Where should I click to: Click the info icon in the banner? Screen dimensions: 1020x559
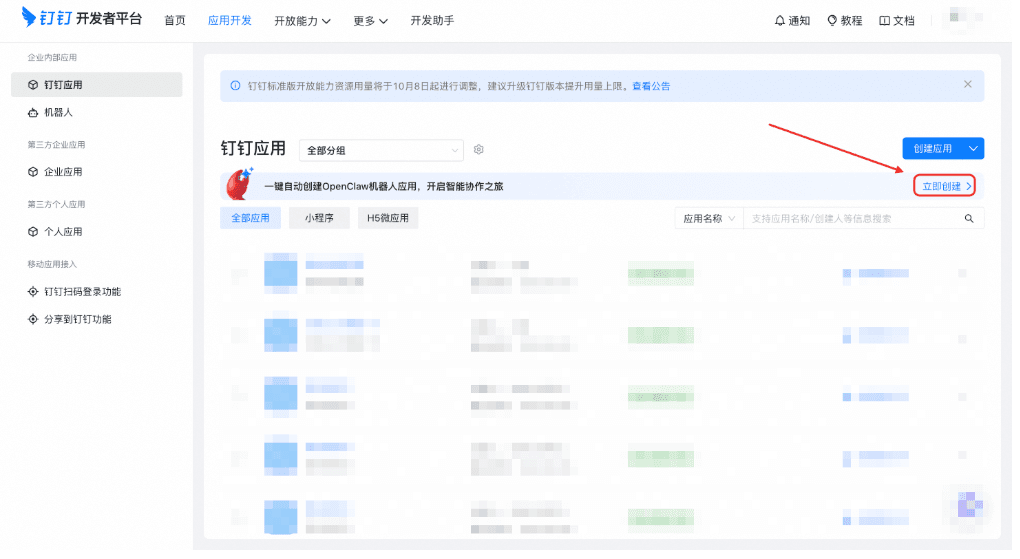237,87
